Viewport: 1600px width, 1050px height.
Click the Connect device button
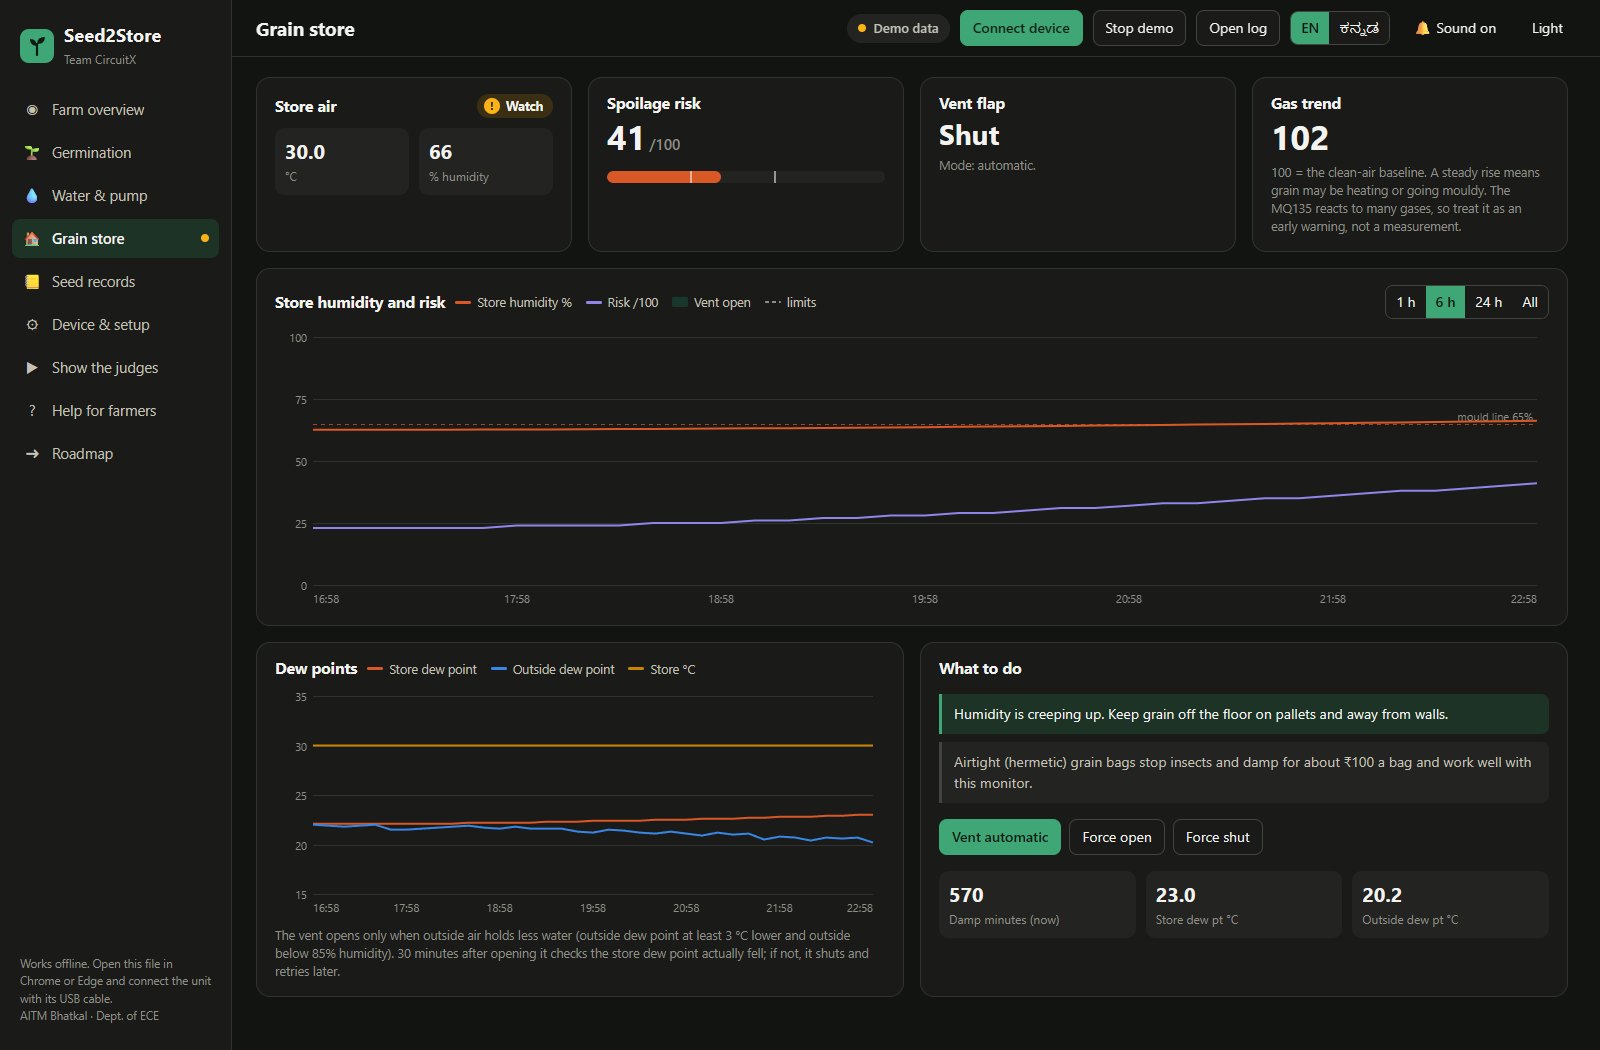(x=1021, y=28)
